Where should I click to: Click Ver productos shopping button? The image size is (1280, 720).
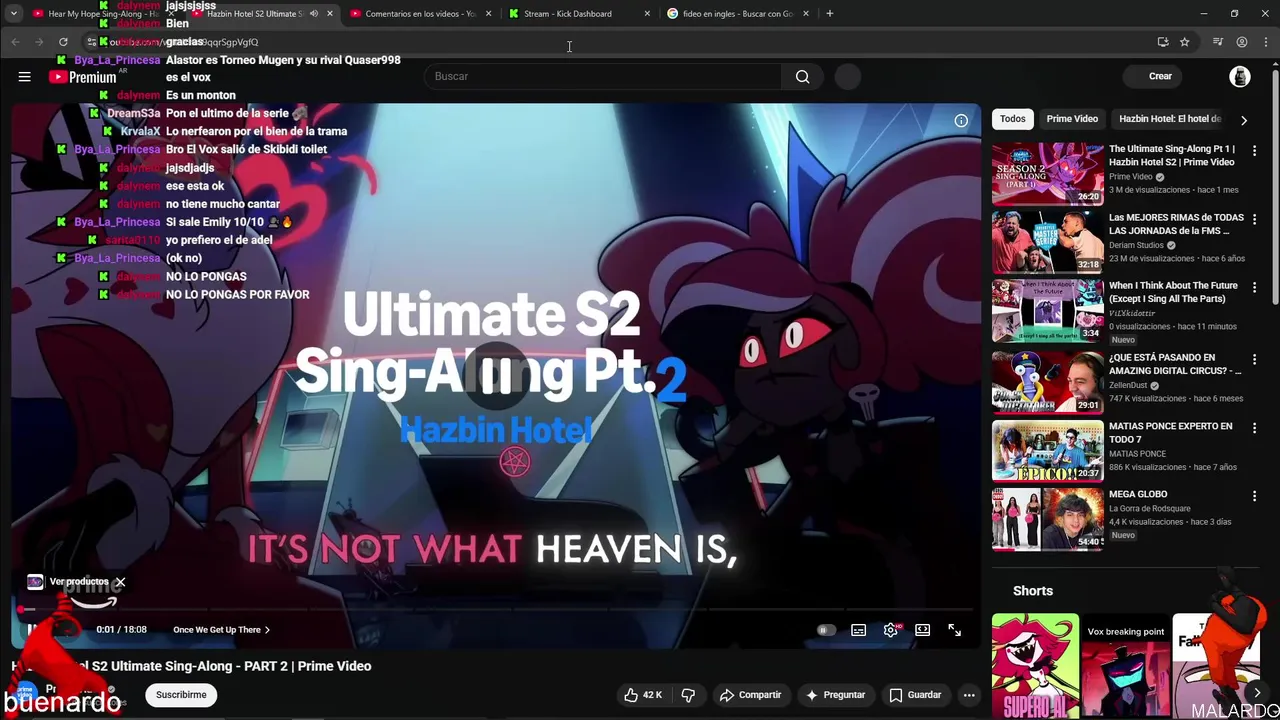click(78, 582)
